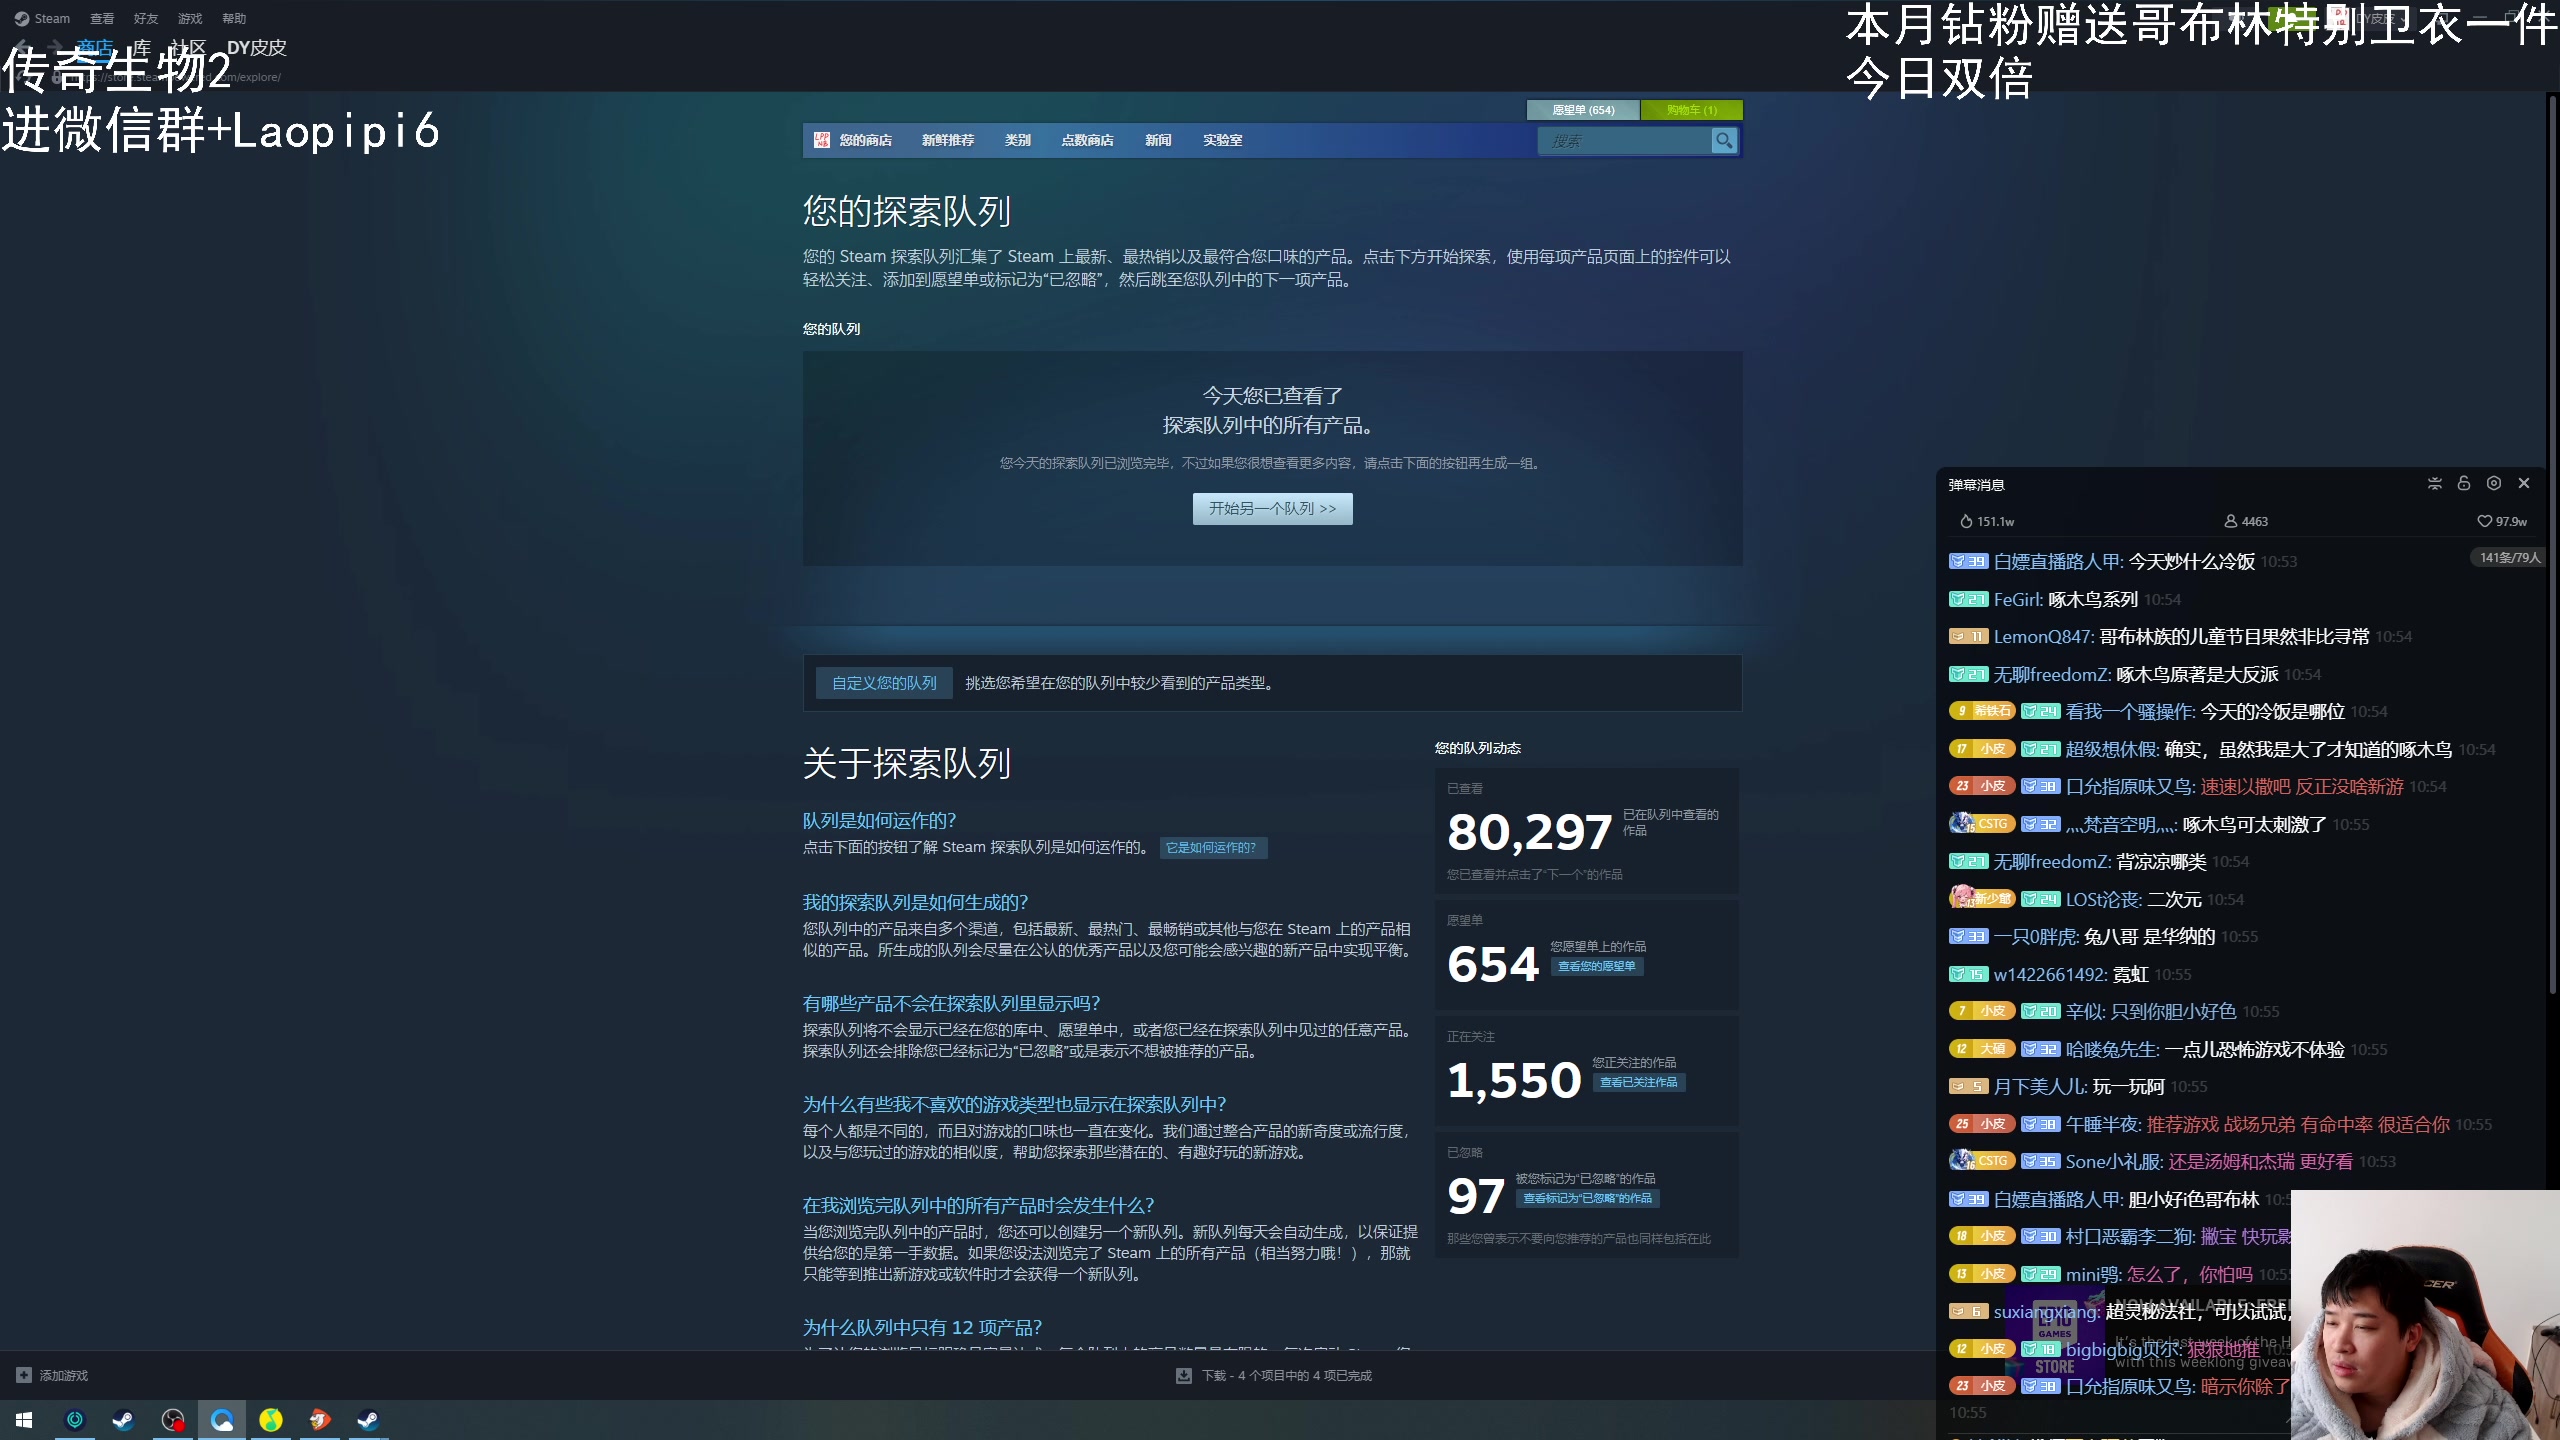2560x1440 pixels.
Task: Open the Windows Start menu
Action: 24,1420
